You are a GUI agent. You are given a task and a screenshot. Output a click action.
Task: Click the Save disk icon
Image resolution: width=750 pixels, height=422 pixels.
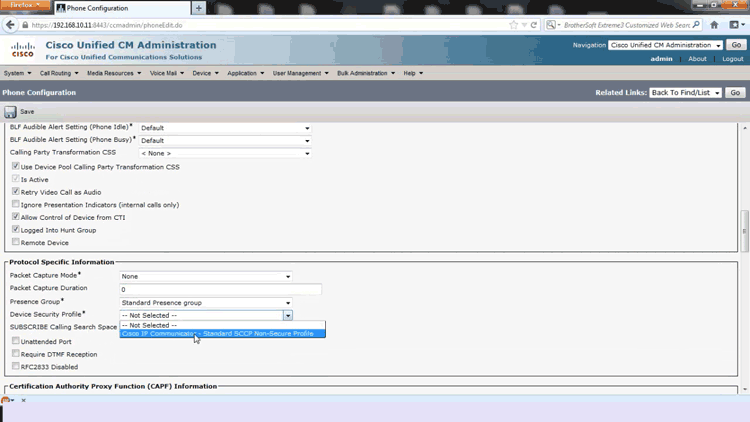point(10,112)
